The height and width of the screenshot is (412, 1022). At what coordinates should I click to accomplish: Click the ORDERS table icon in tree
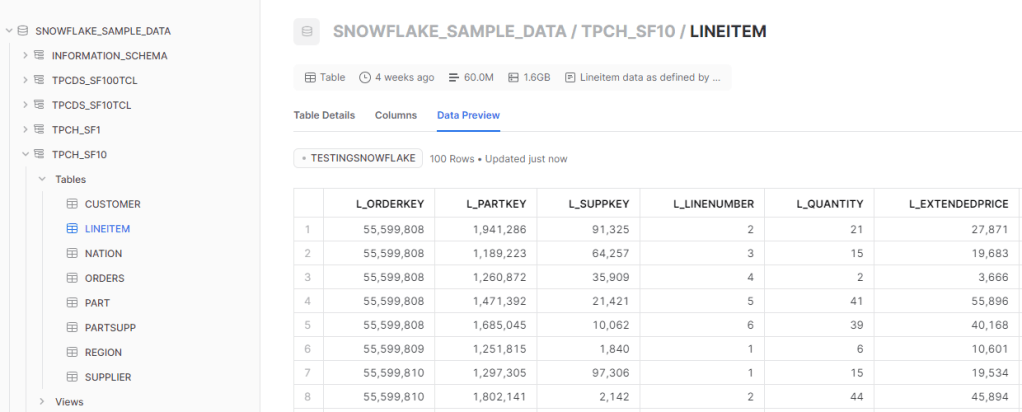71,278
